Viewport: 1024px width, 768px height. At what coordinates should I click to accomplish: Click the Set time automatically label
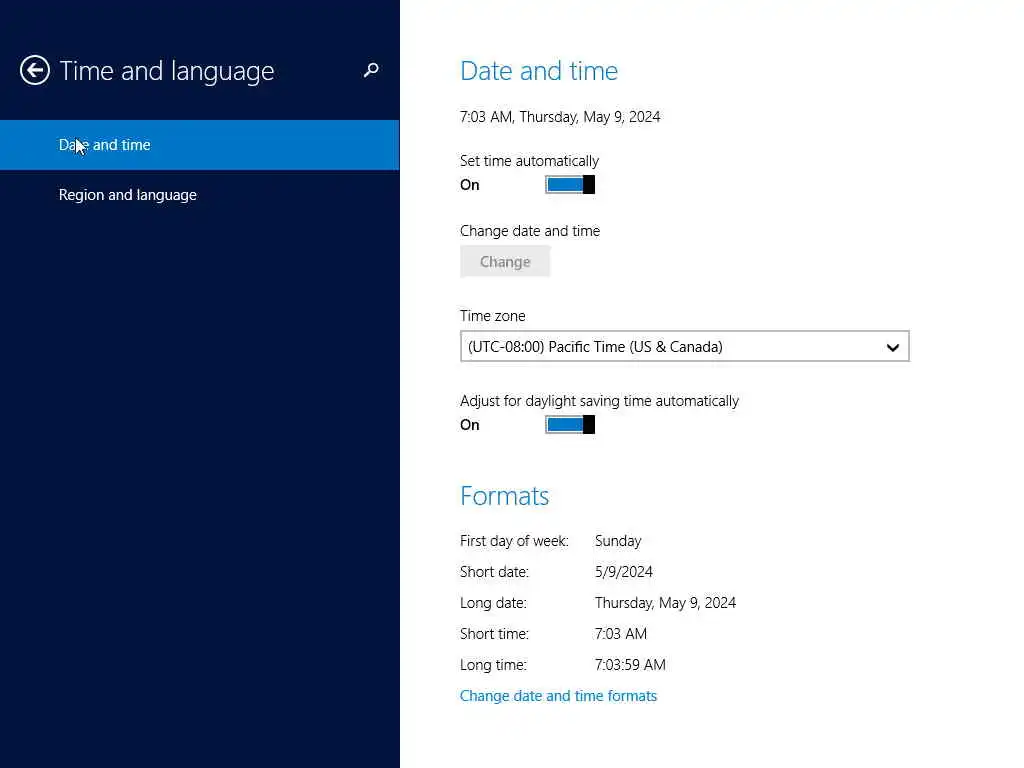tap(530, 161)
